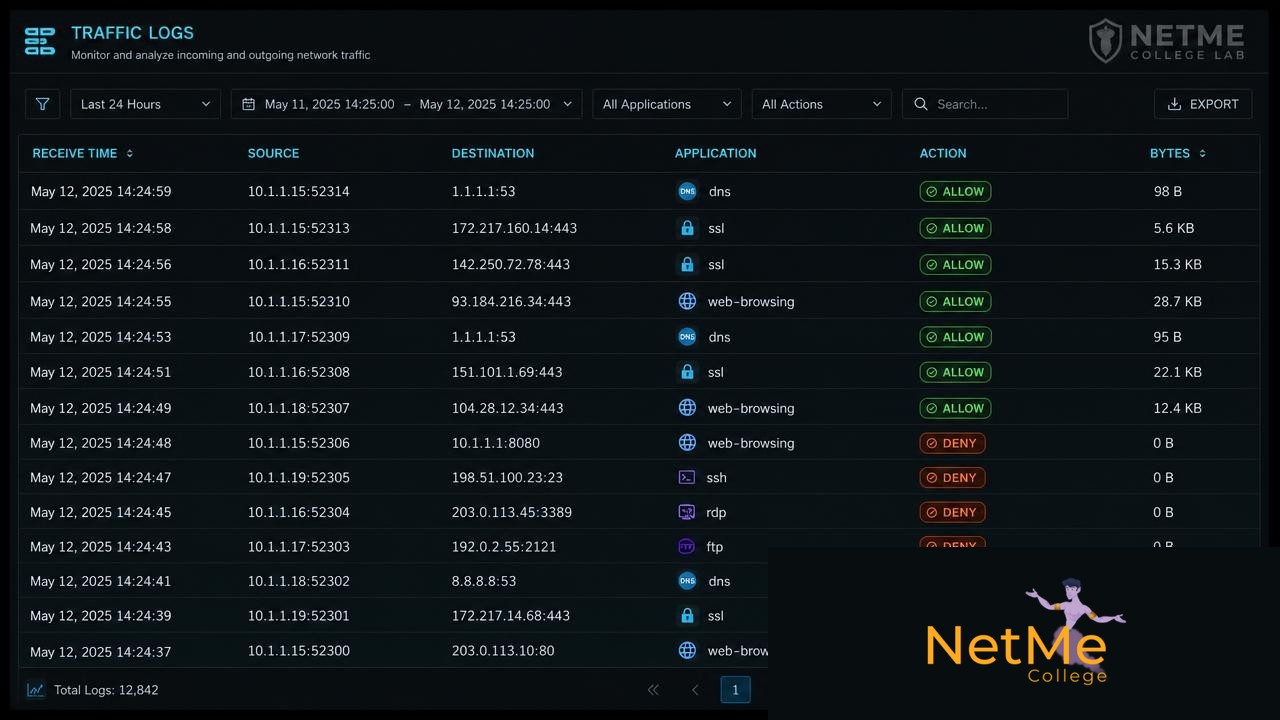Click the Traffic Logs header icon
Screen dimensions: 1280x720
pos(40,41)
